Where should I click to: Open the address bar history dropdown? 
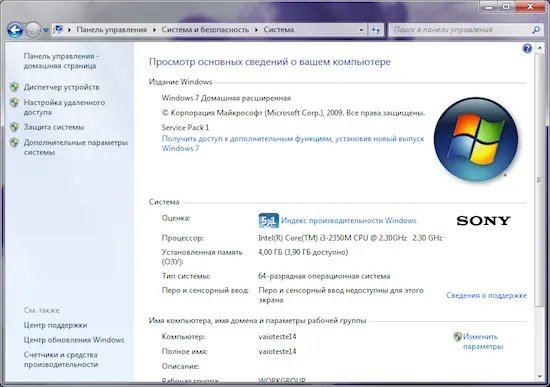point(361,30)
